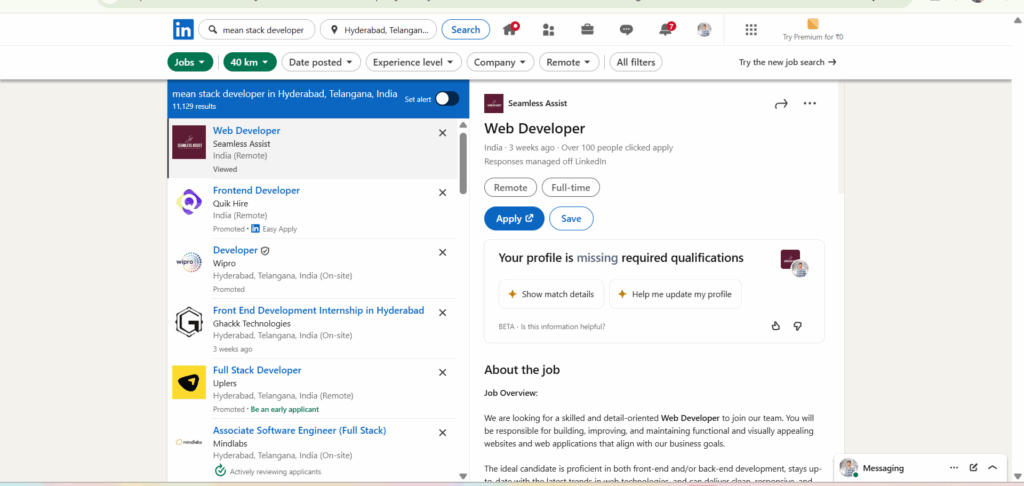Open the Company filter dropdown
Image resolution: width=1024 pixels, height=486 pixels.
500,62
